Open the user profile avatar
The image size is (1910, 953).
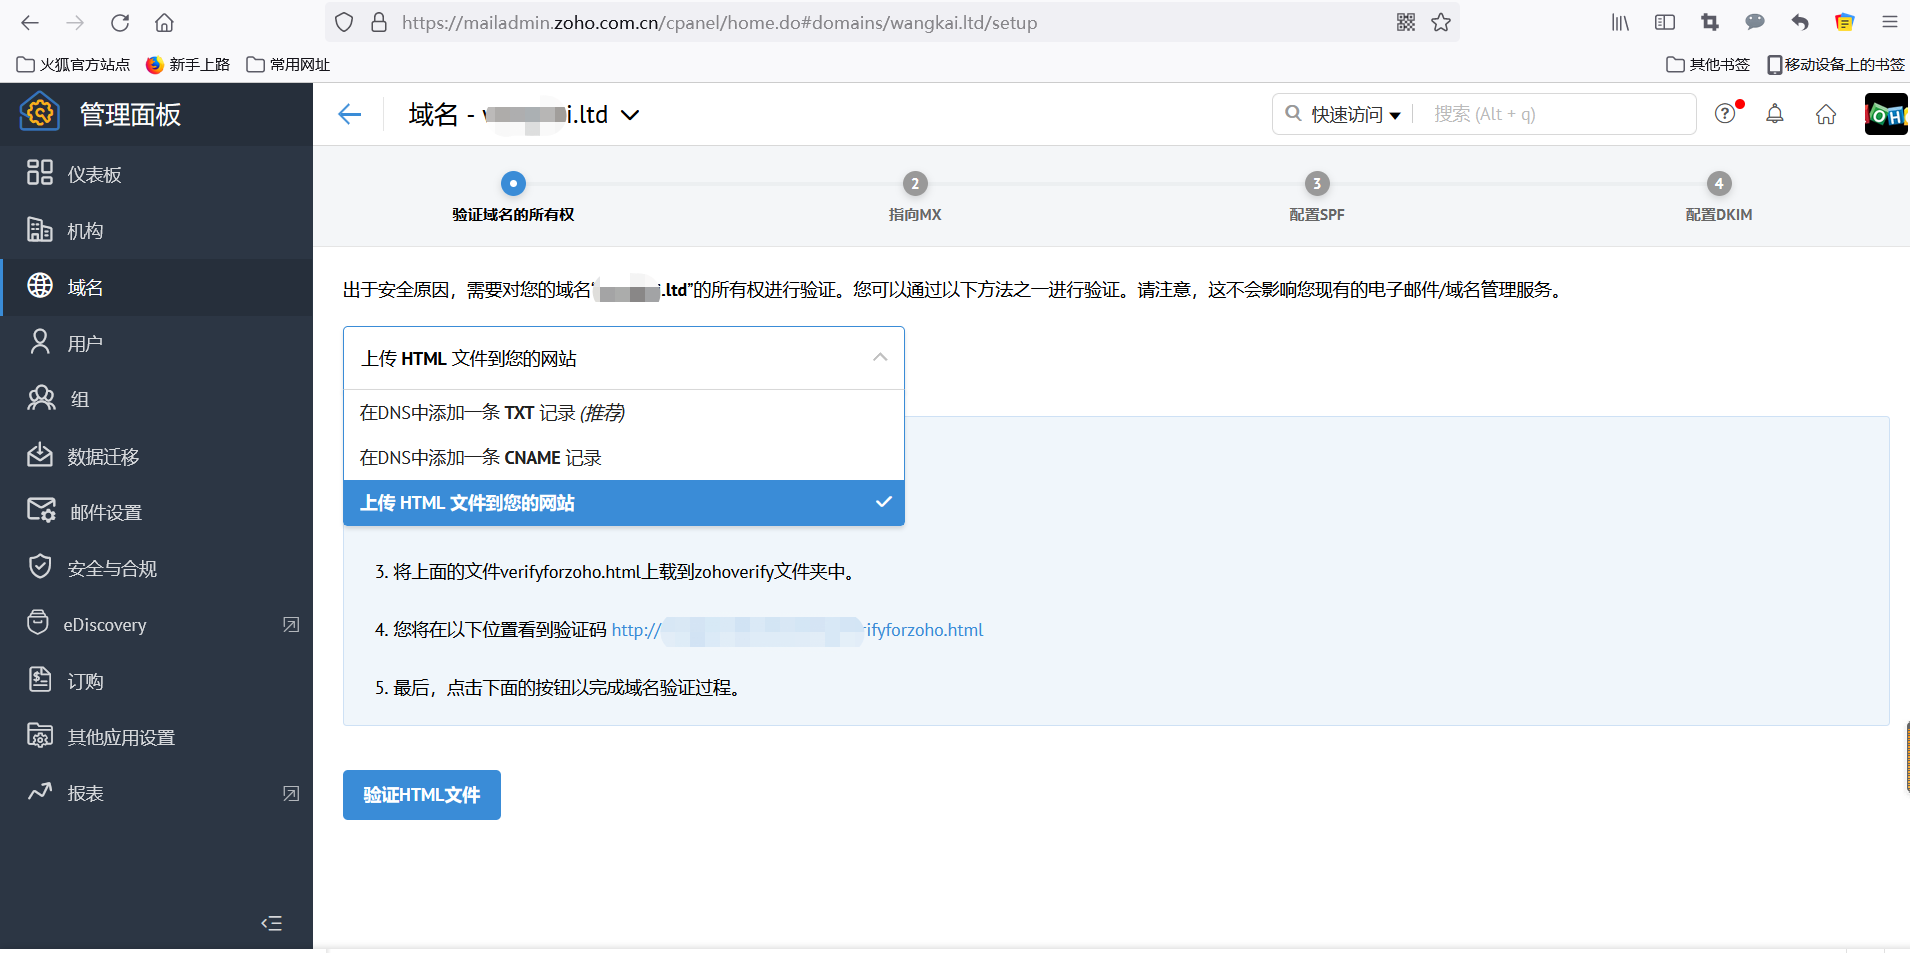[1887, 114]
